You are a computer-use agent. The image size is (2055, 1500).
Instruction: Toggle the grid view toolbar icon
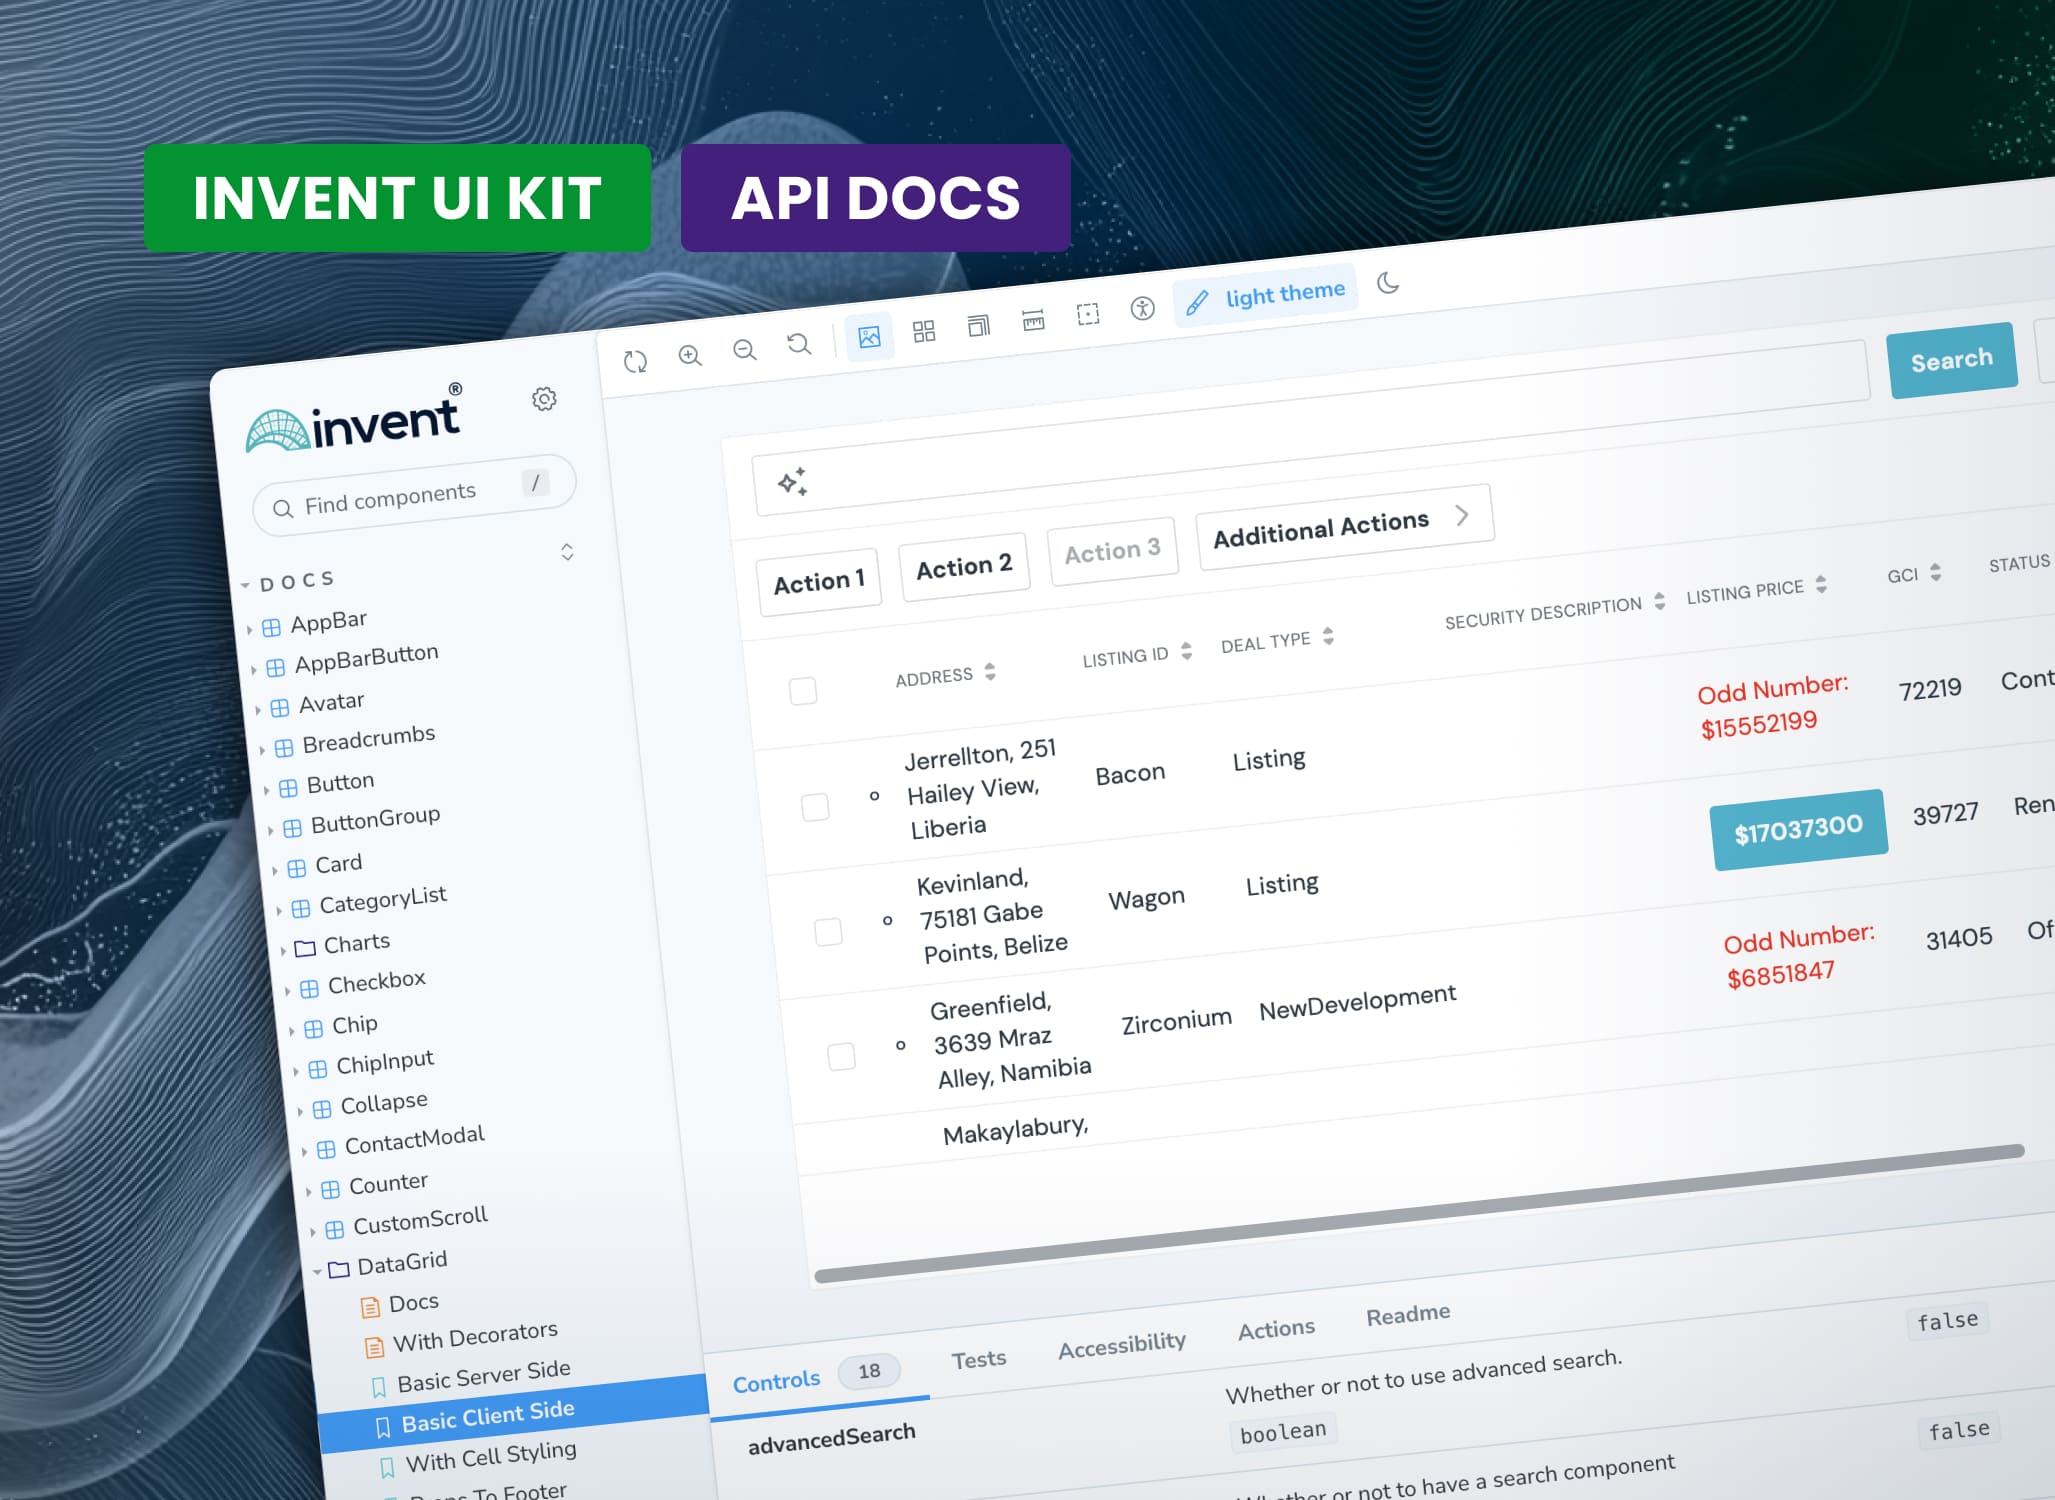924,331
